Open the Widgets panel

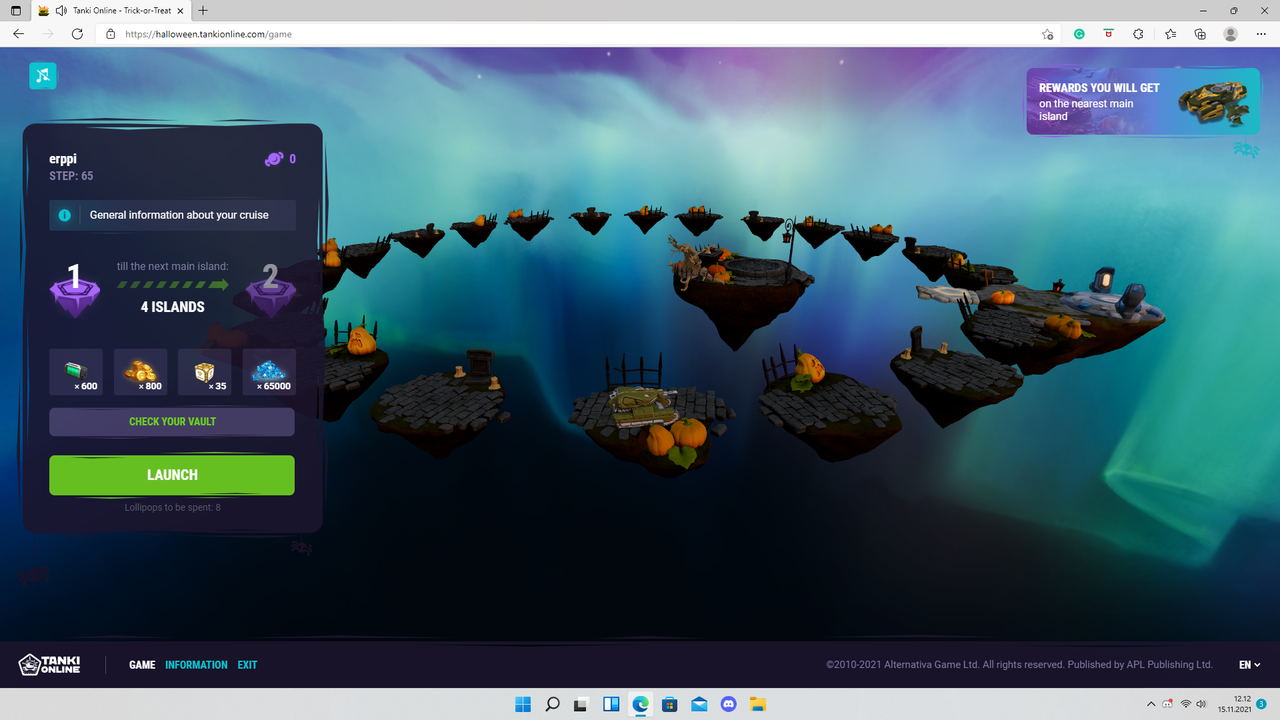[x=611, y=704]
